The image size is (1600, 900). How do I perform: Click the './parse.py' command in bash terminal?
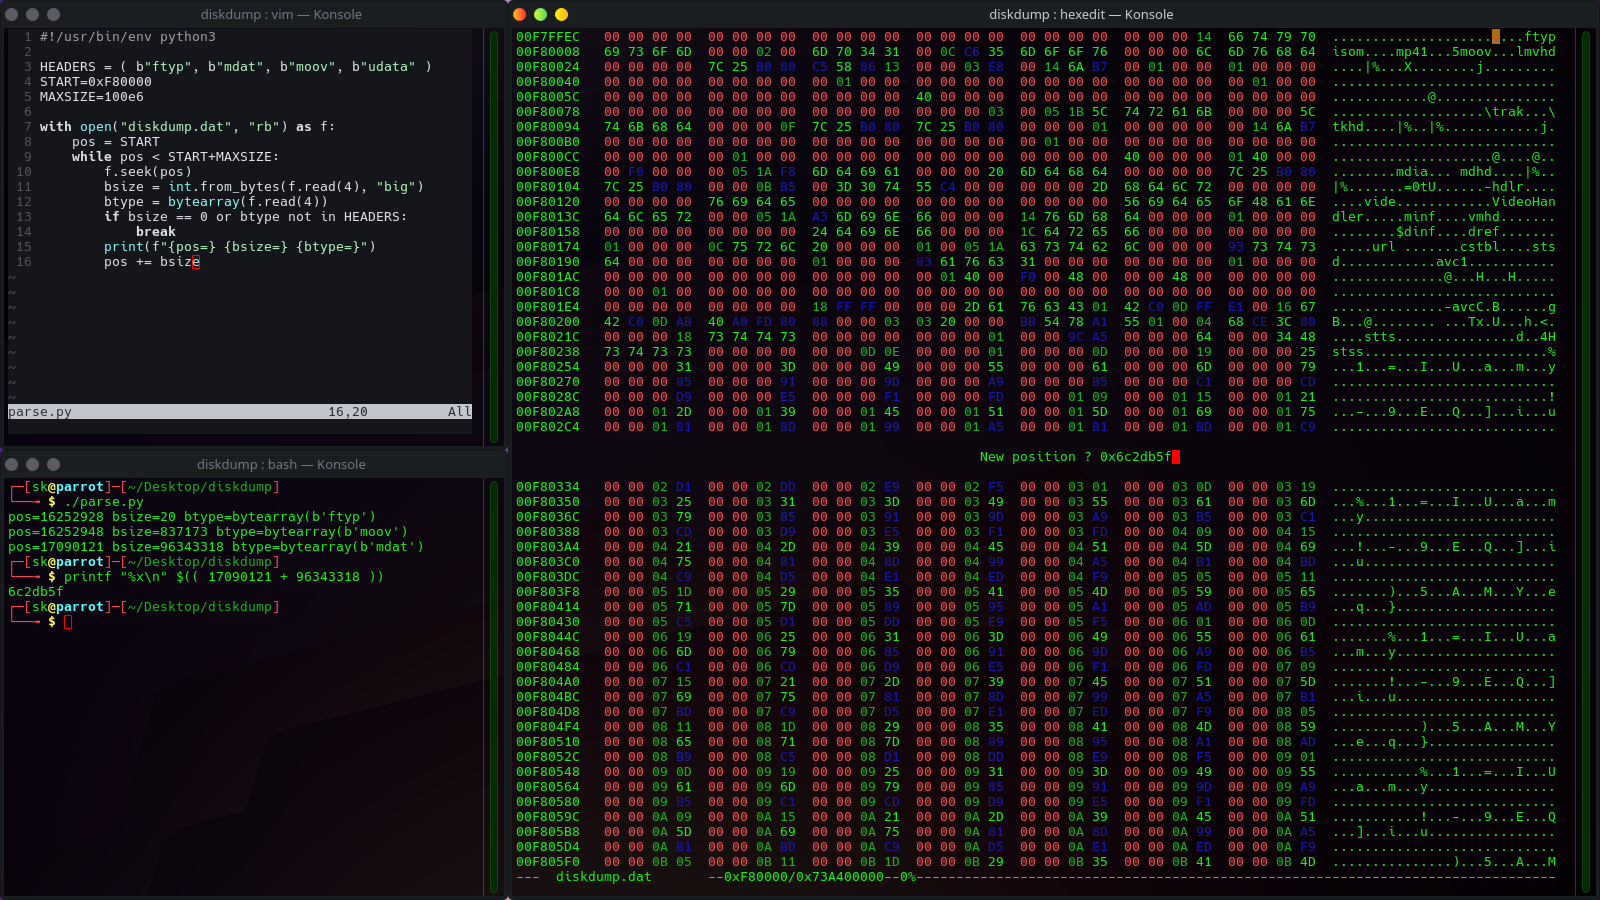[104, 502]
